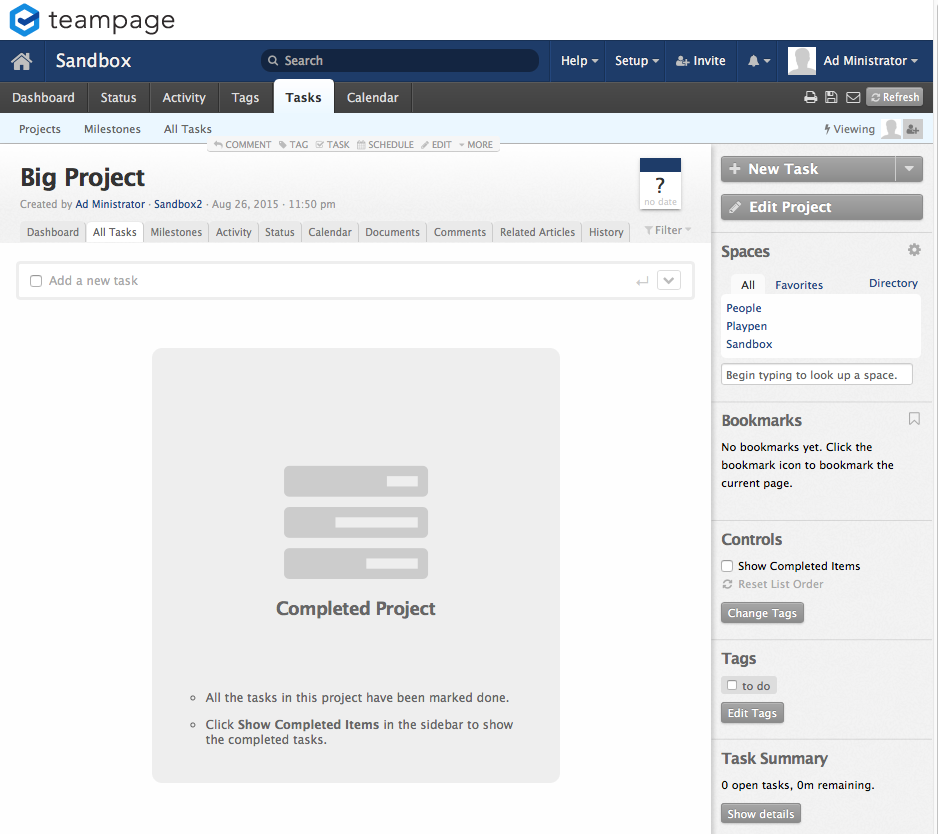Click the home icon in navigation bar
This screenshot has width=938, height=834.
22,61
